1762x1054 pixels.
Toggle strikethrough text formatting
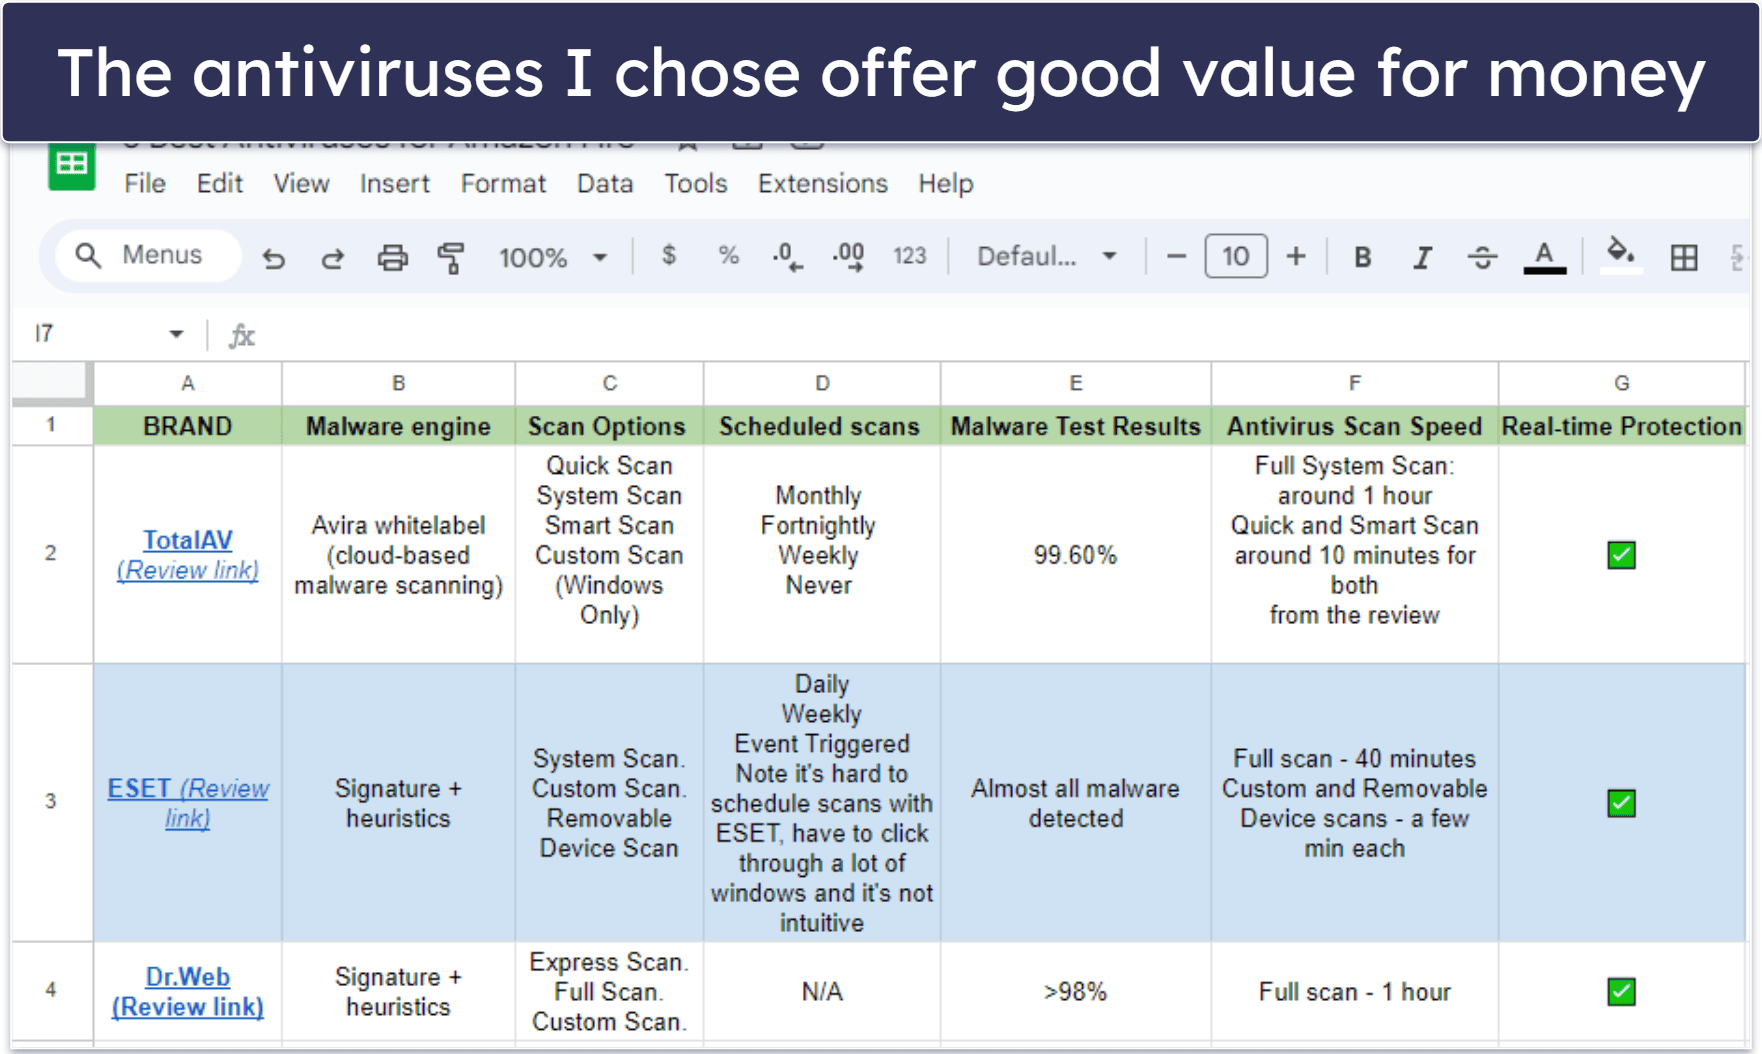pyautogui.click(x=1482, y=258)
